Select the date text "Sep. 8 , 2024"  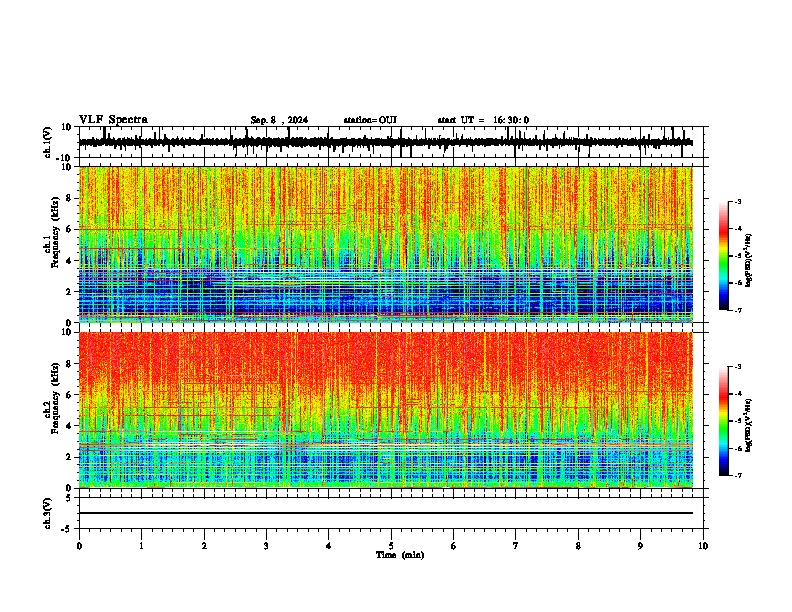[279, 120]
